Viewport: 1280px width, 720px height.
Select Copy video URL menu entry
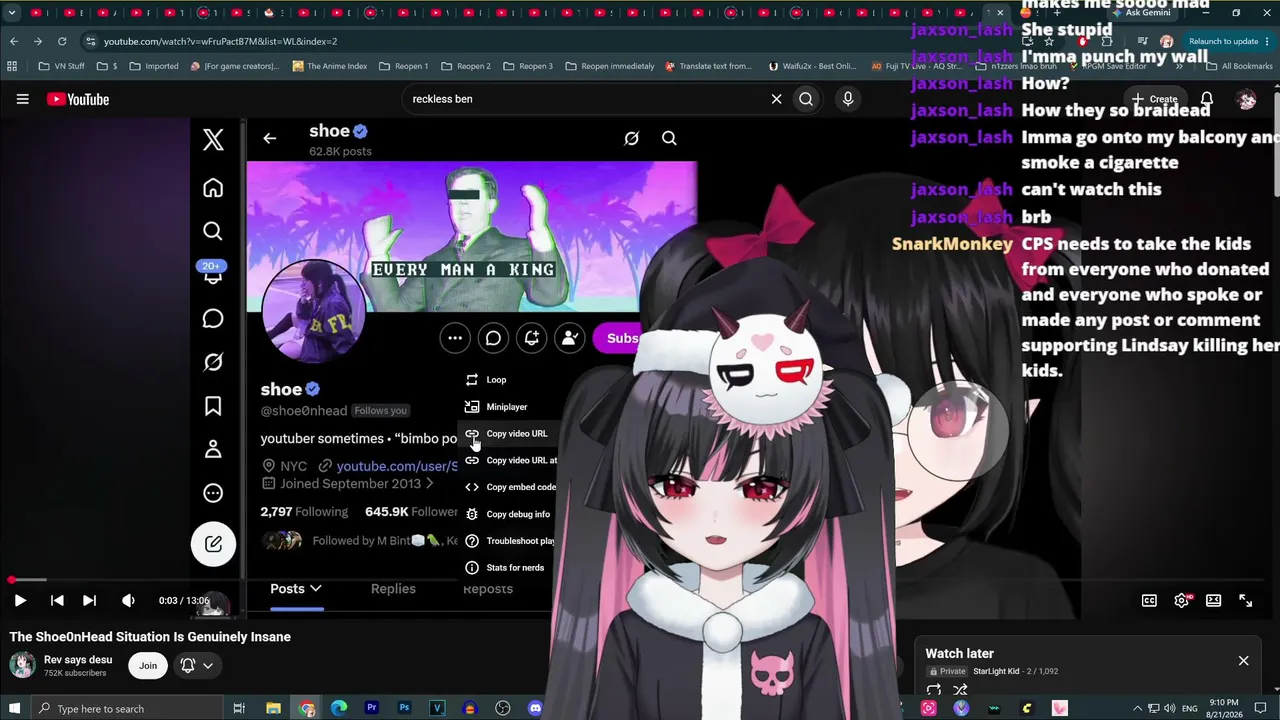(509, 434)
